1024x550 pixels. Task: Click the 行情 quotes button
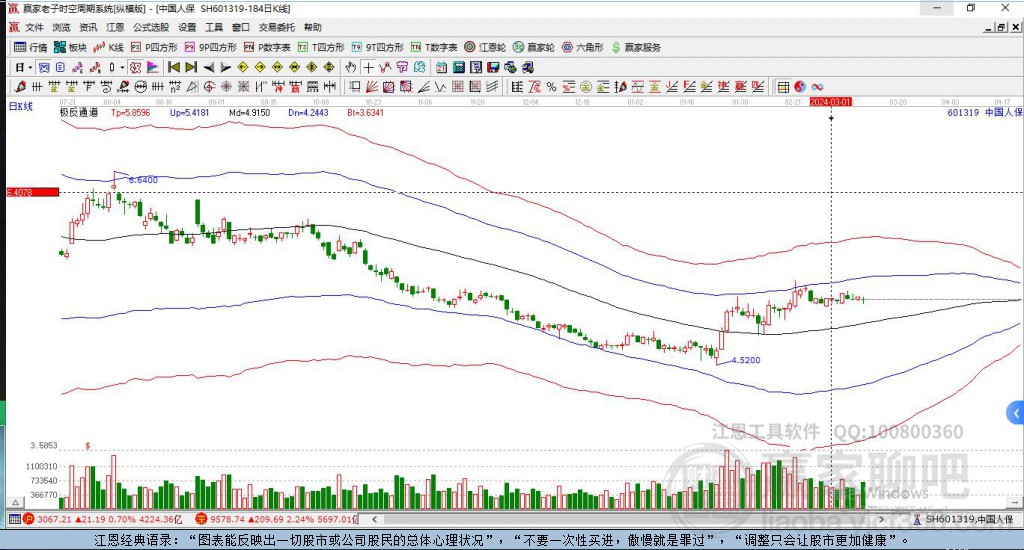click(30, 47)
